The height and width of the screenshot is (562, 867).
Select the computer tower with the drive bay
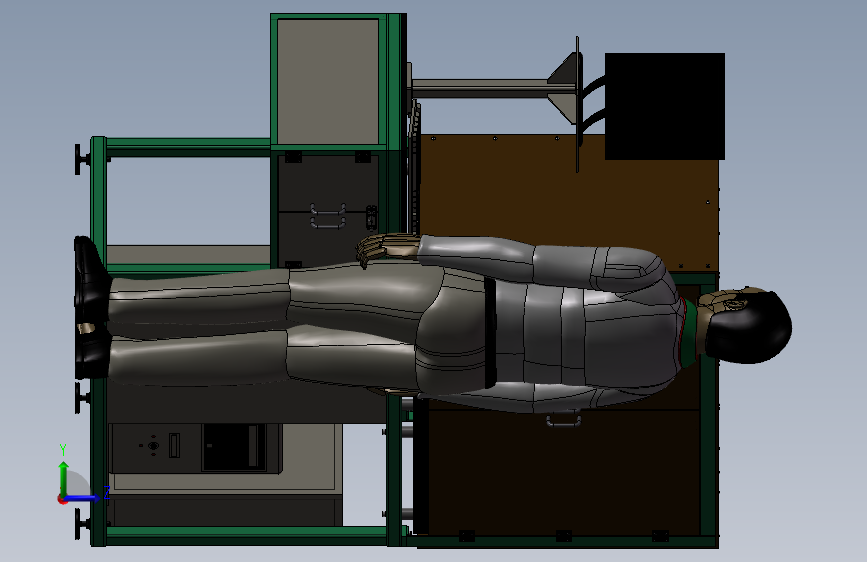(x=195, y=448)
